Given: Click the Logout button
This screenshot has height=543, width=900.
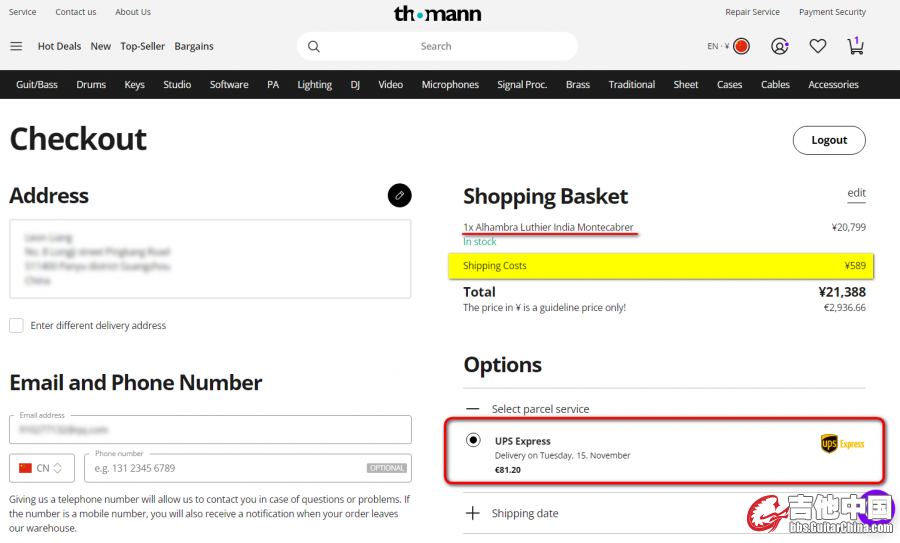Looking at the screenshot, I should coord(829,140).
